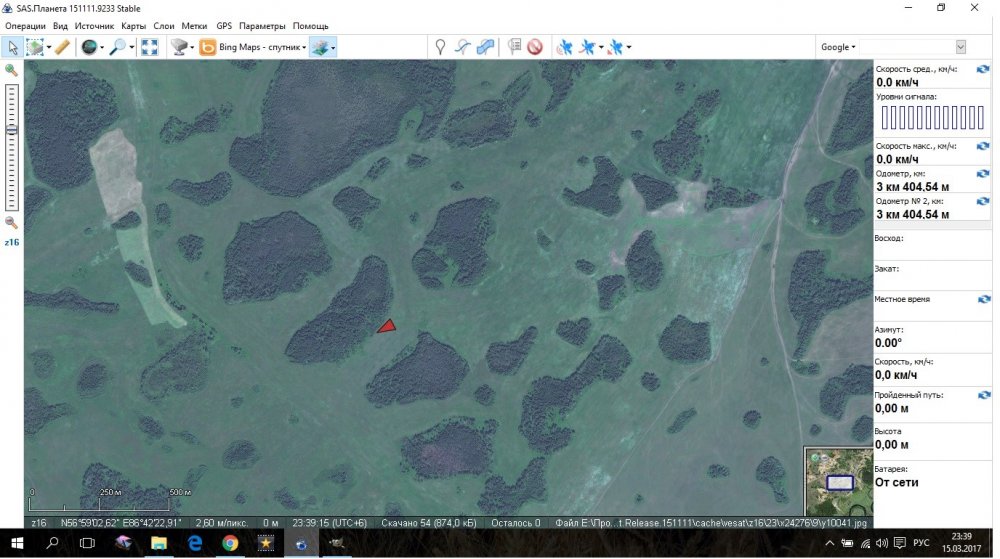Select the add path tool
The width and height of the screenshot is (1000, 559).
(x=462, y=47)
